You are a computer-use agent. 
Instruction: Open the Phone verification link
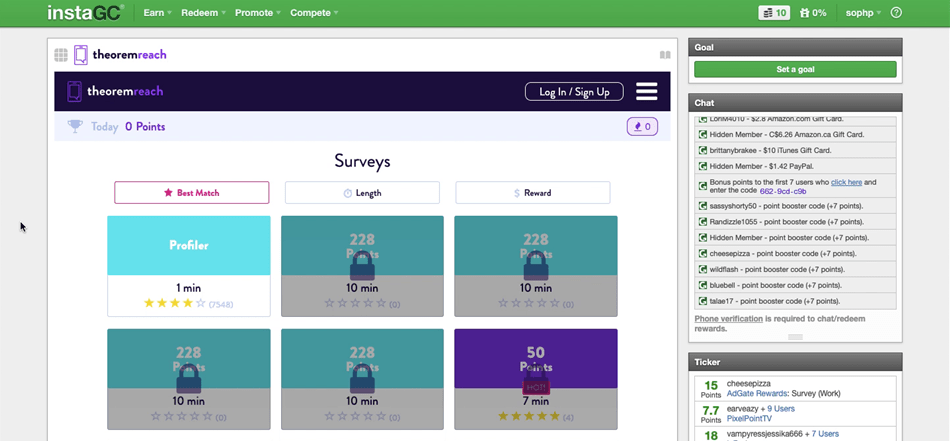pyautogui.click(x=729, y=319)
